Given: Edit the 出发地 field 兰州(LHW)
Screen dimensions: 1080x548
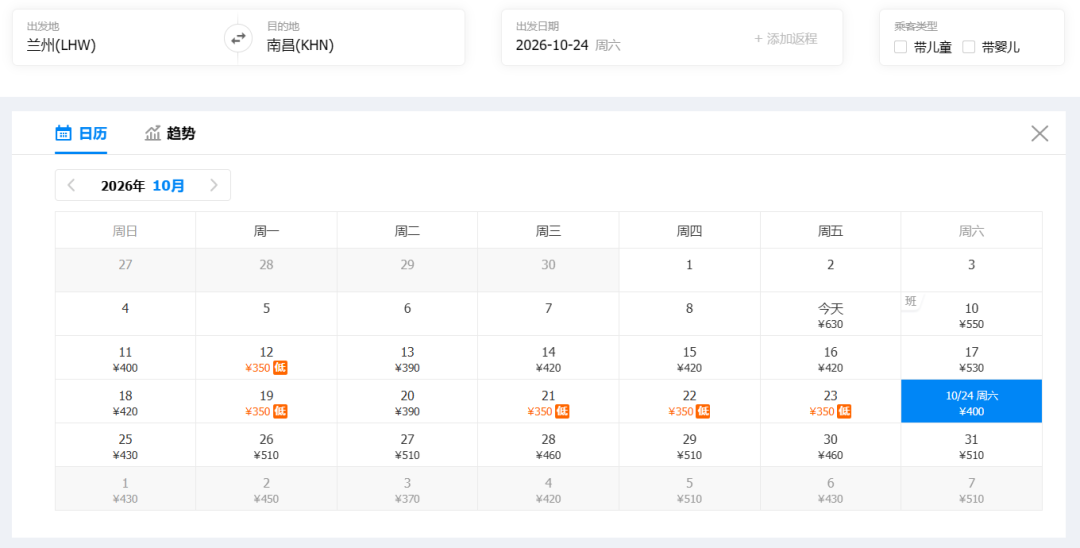Looking at the screenshot, I should pyautogui.click(x=125, y=38).
